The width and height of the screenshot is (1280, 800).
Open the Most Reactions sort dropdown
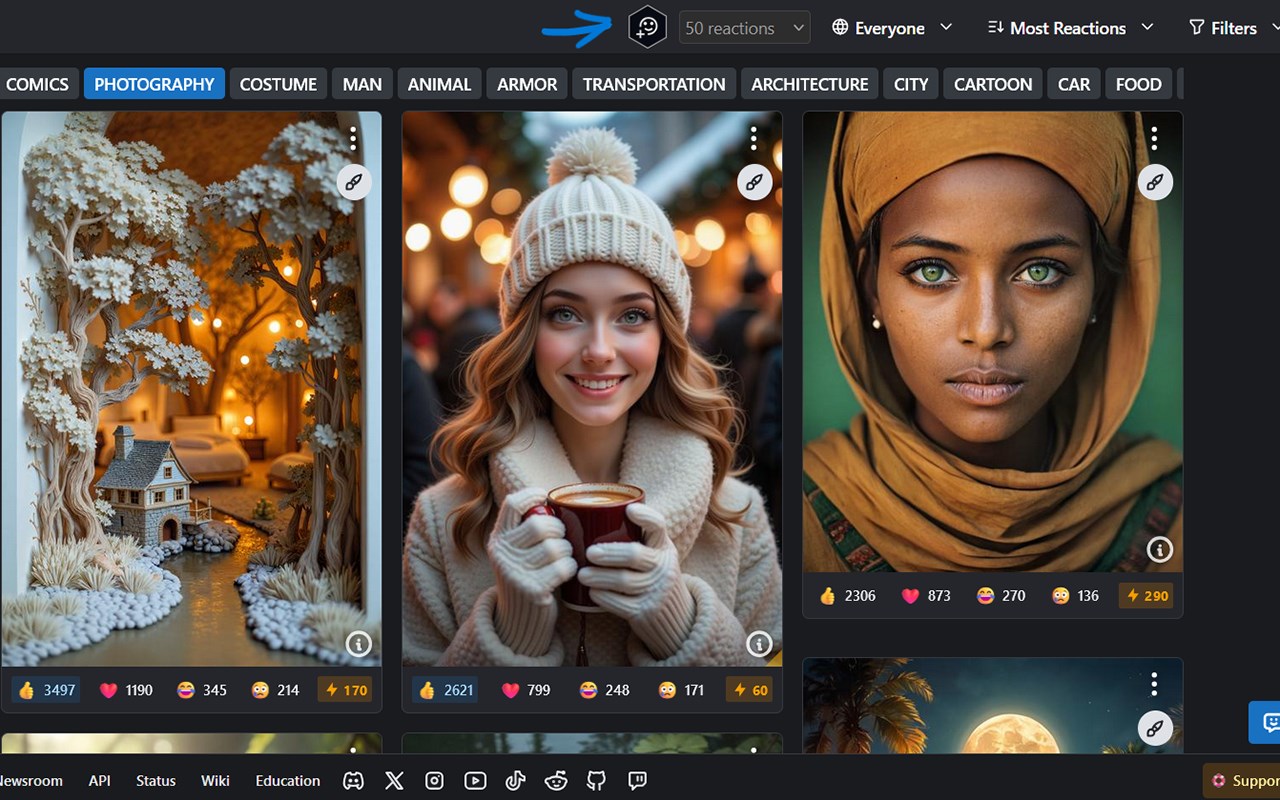coord(1069,28)
